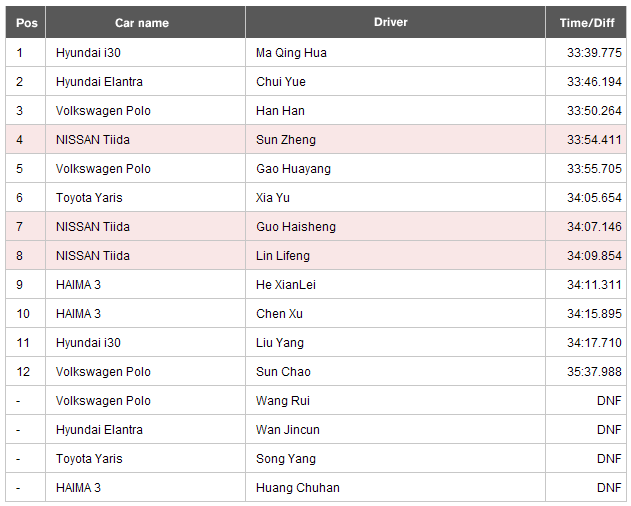Select the Hyundai Elantra cell in row 2
This screenshot has height=506, width=631.
click(145, 82)
